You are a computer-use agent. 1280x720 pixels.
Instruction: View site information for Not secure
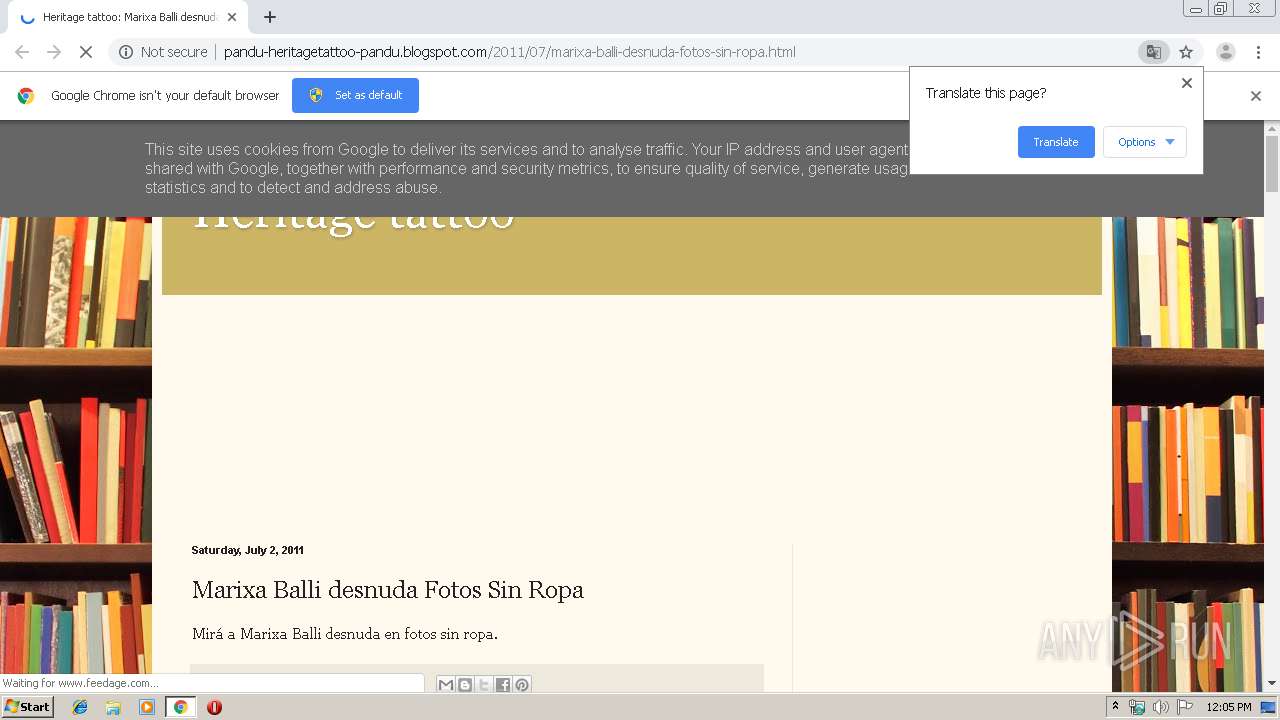(x=163, y=52)
